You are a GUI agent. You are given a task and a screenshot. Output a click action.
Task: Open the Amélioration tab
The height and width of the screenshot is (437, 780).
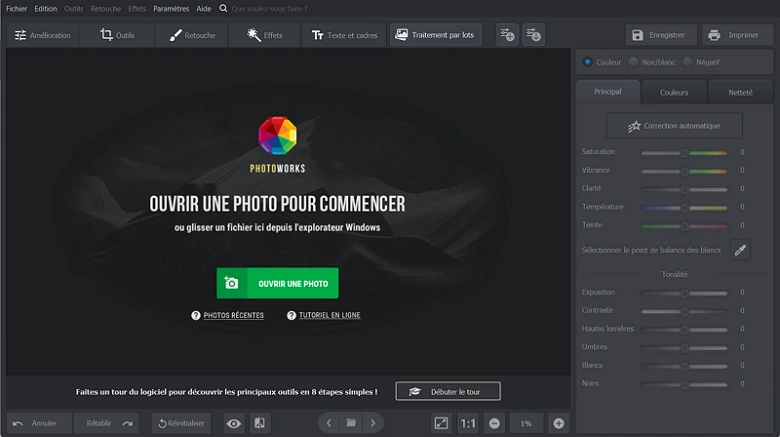(43, 35)
